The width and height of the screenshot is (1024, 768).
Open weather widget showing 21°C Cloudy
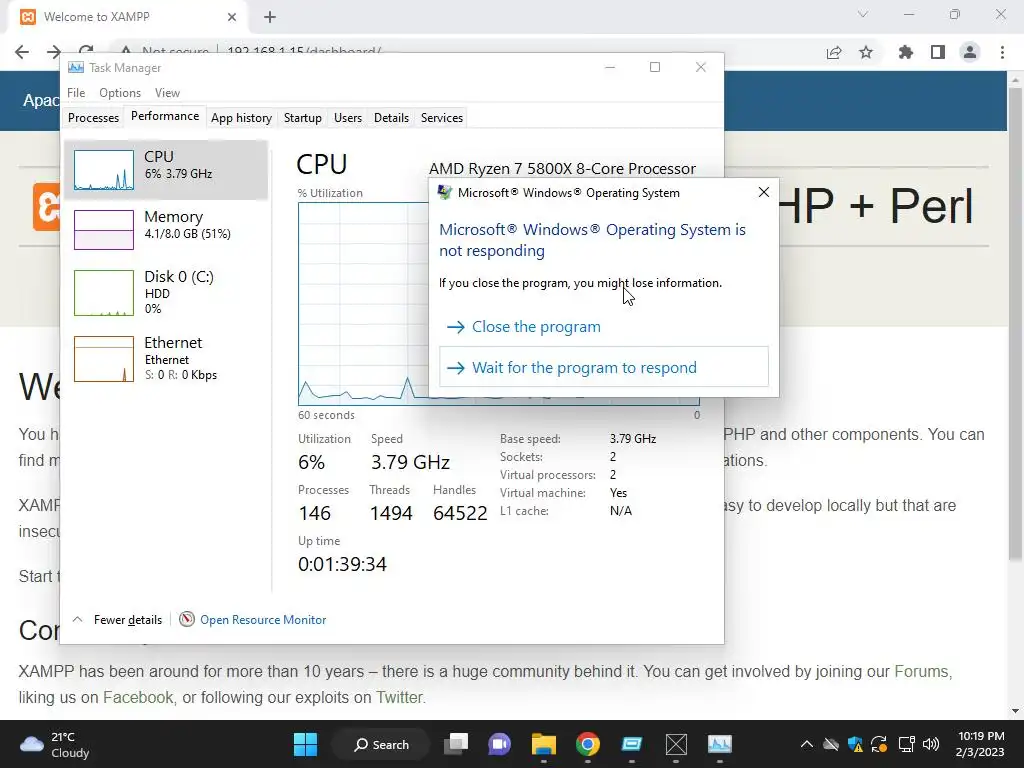point(56,744)
